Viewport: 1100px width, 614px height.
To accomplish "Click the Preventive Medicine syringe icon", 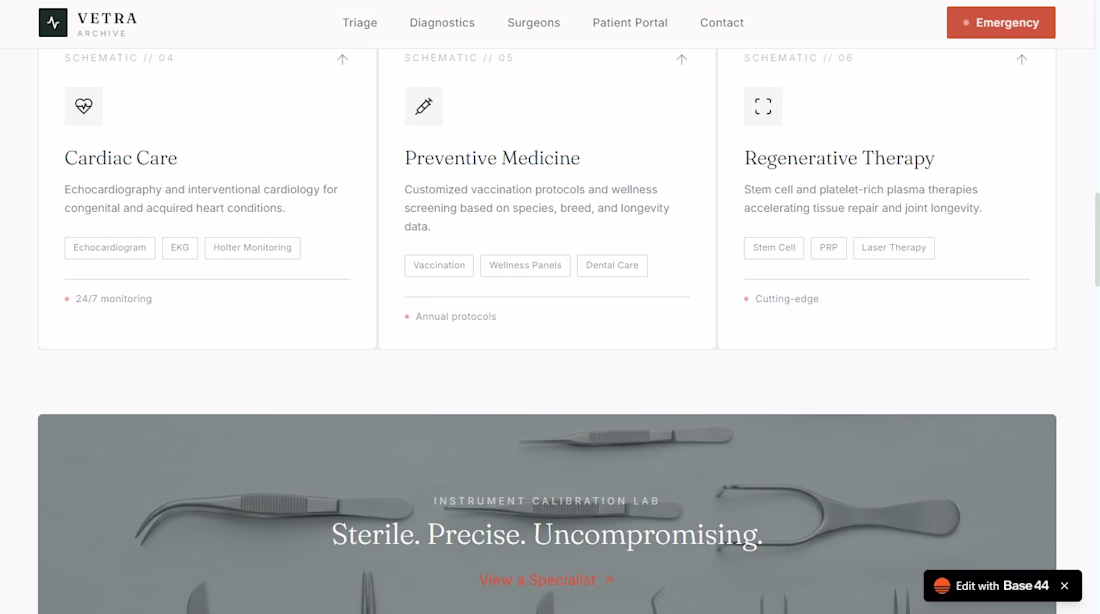I will 424,106.
